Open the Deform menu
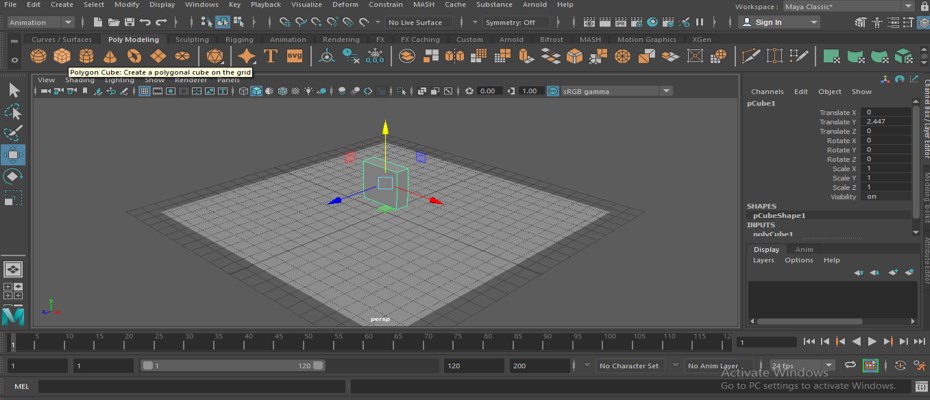 point(344,5)
